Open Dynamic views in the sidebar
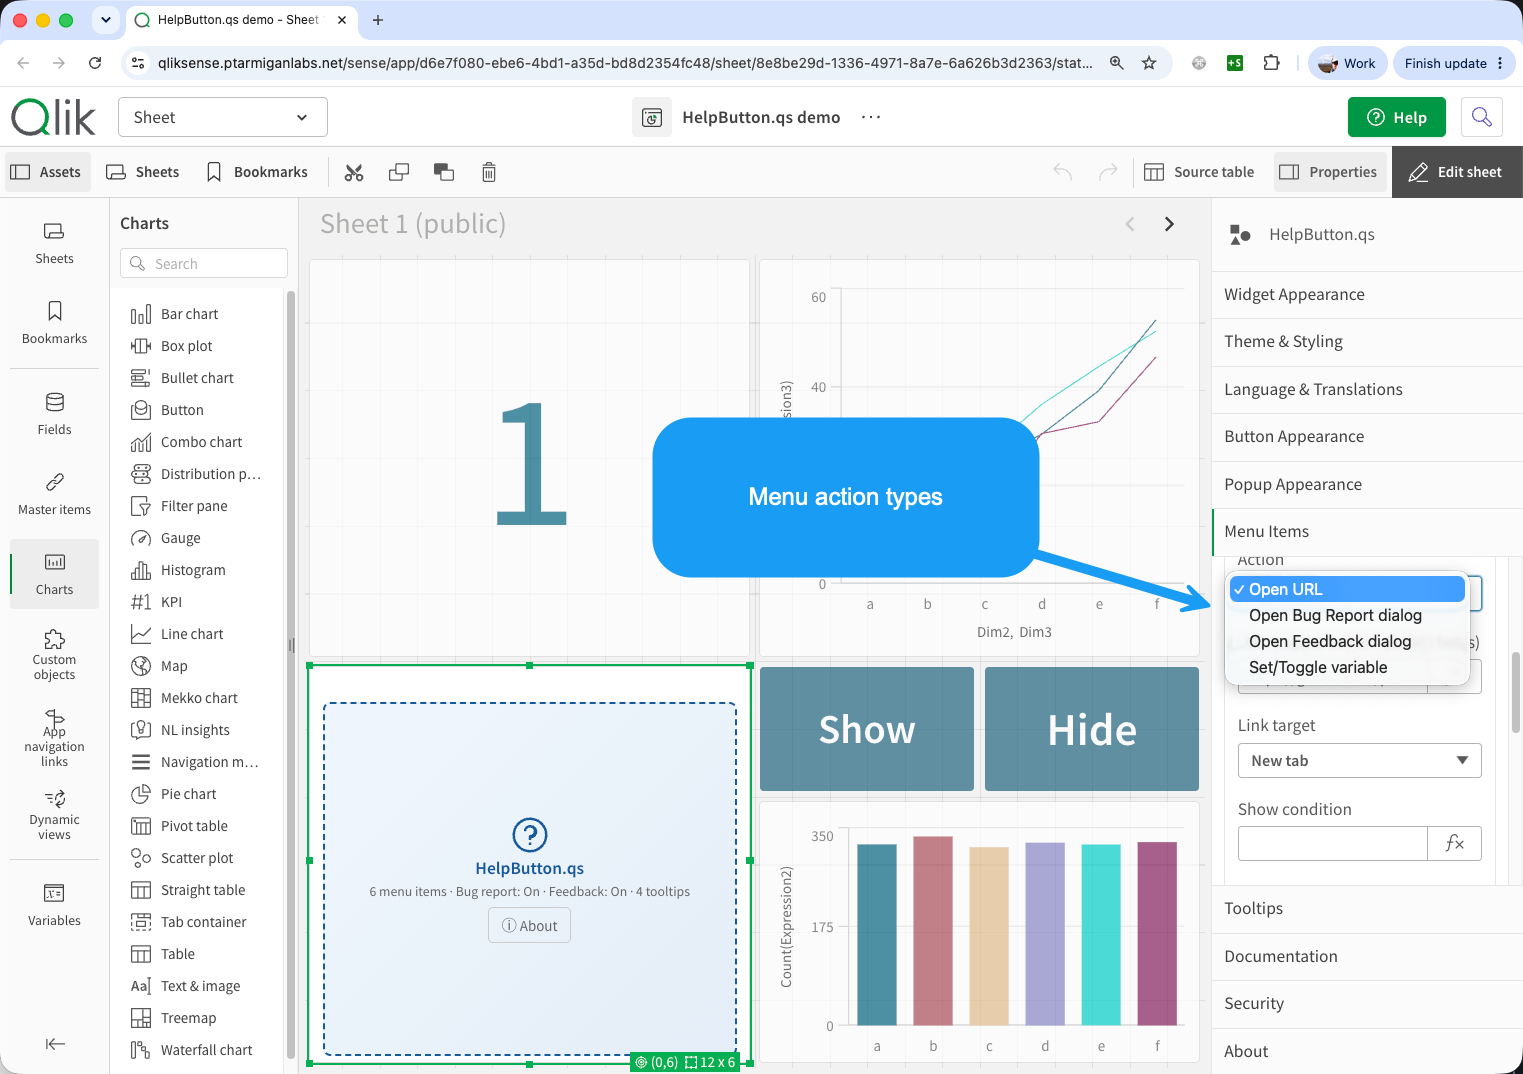Screen dimensions: 1523x1074 point(54,815)
